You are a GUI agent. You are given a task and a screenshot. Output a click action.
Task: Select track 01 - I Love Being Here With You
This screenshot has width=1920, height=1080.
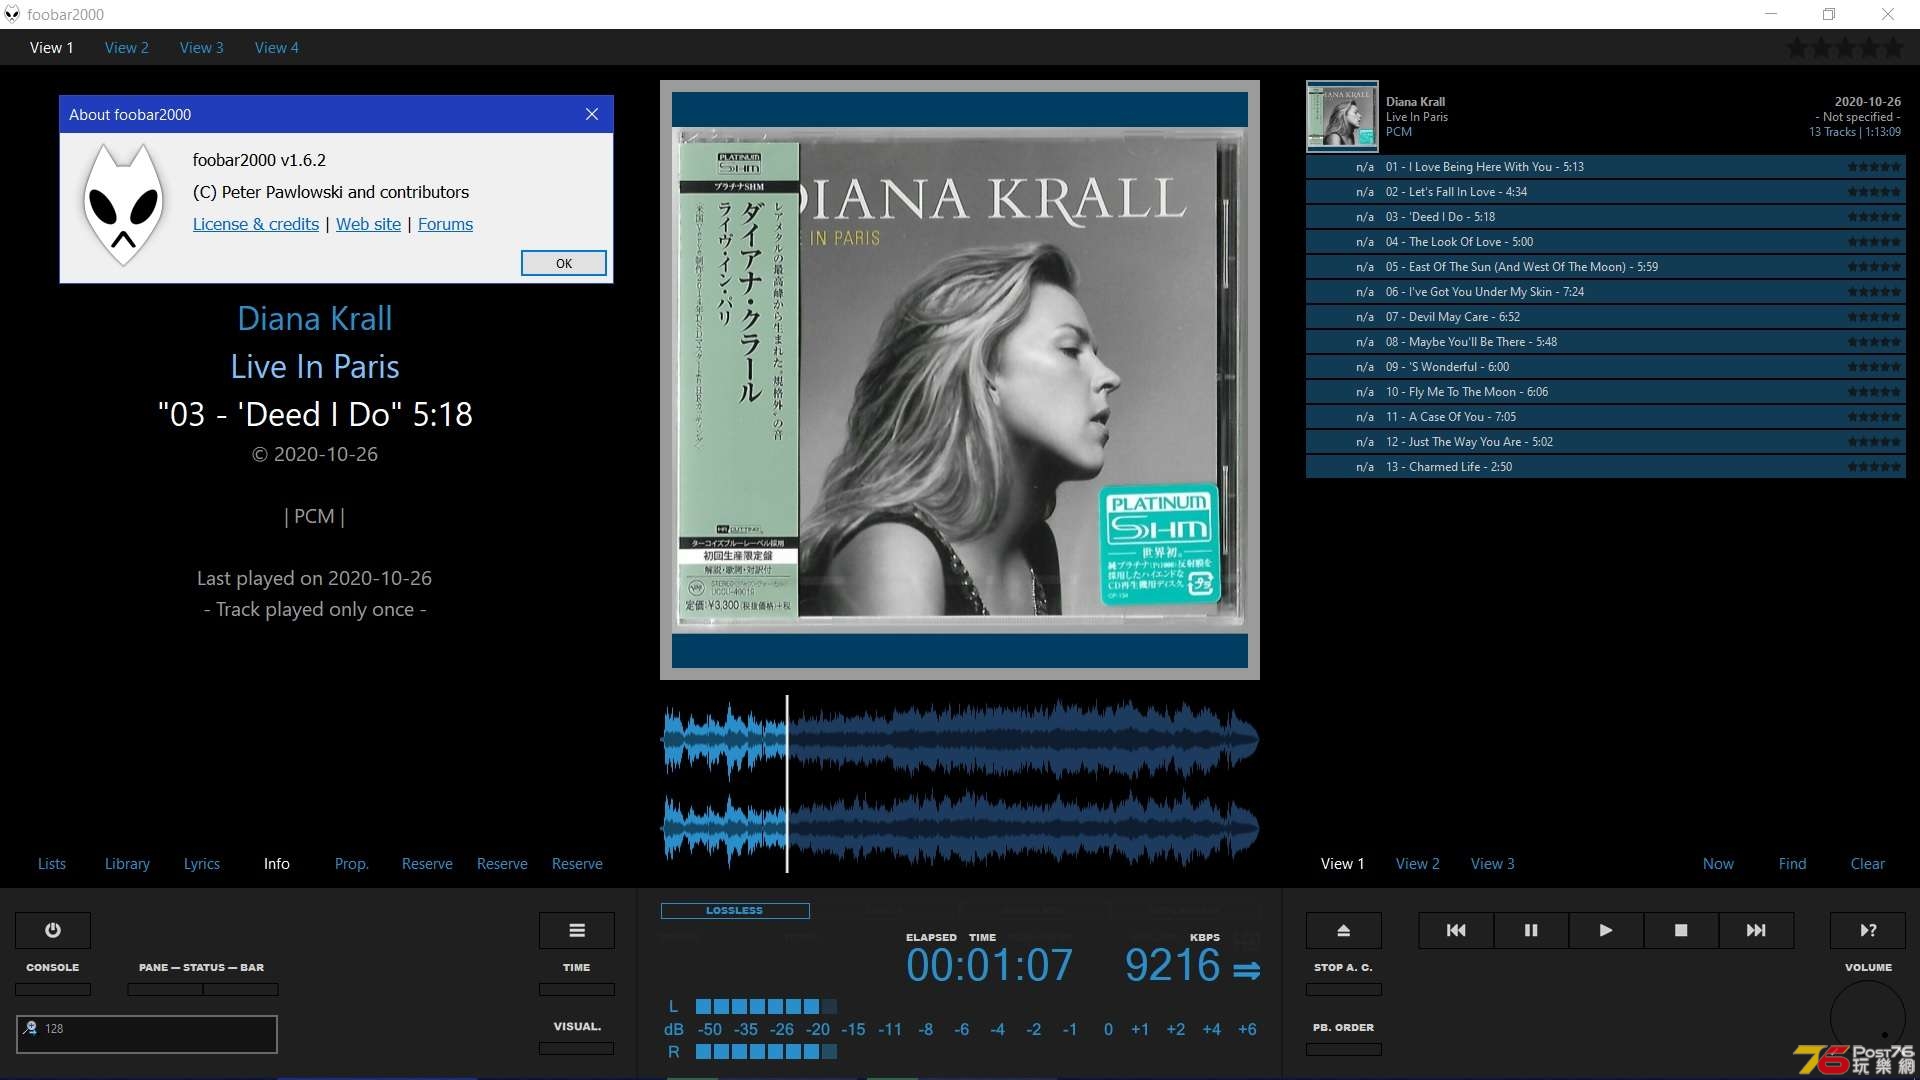(x=1605, y=167)
